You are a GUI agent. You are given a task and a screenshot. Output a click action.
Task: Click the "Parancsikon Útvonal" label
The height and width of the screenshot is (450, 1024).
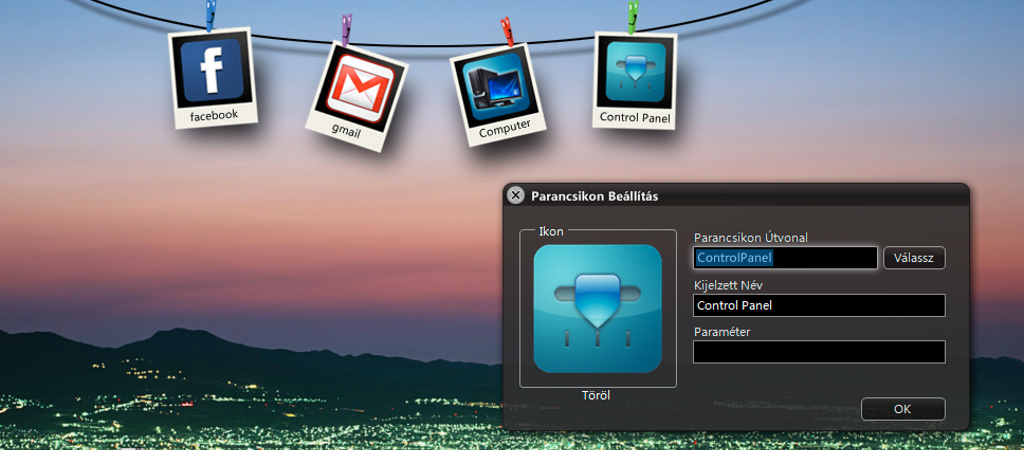[751, 238]
